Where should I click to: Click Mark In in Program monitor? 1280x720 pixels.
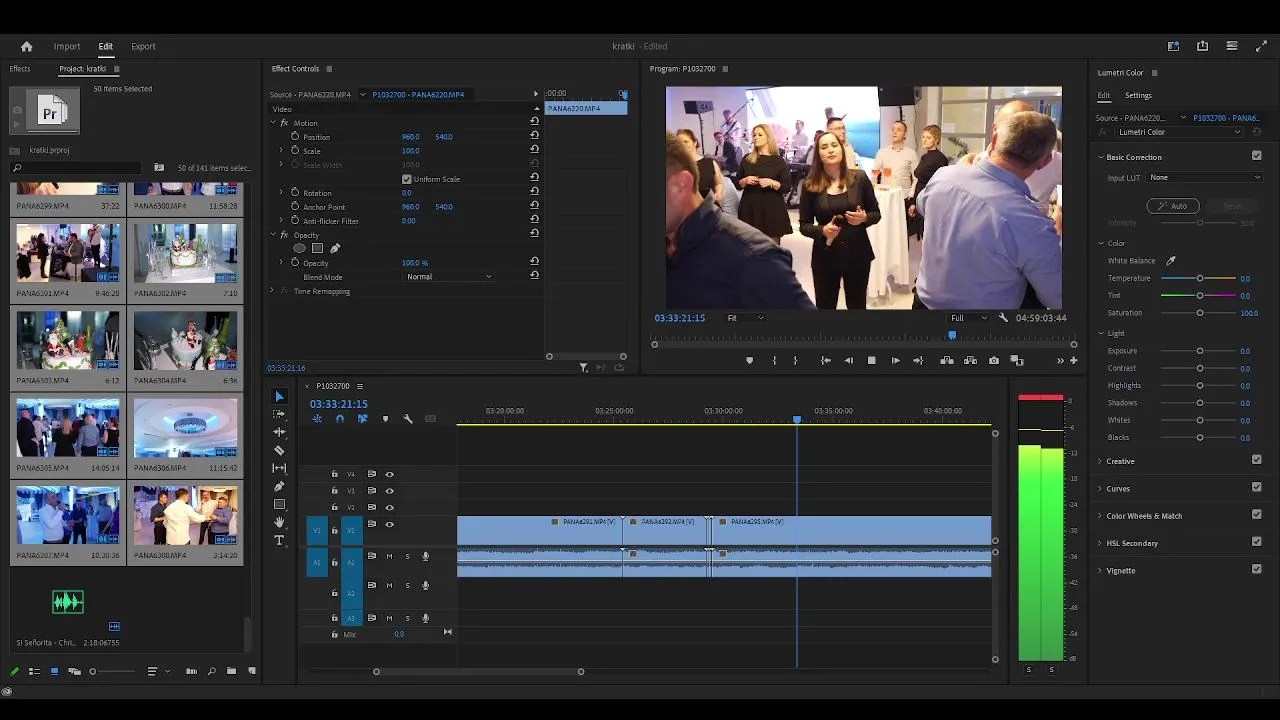[774, 360]
